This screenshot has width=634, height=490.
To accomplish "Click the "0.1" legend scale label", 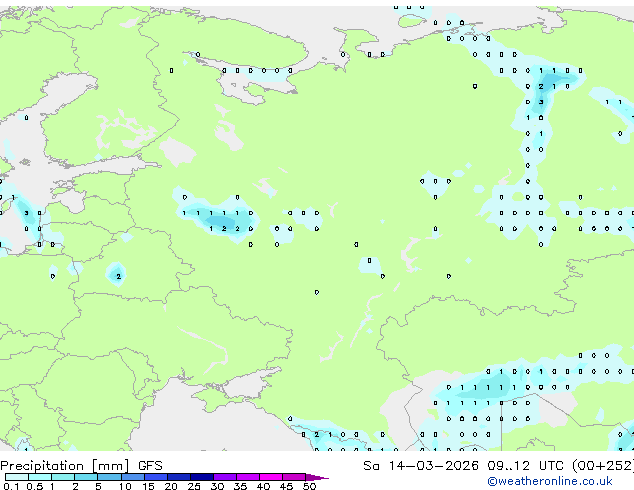I will point(11,486).
